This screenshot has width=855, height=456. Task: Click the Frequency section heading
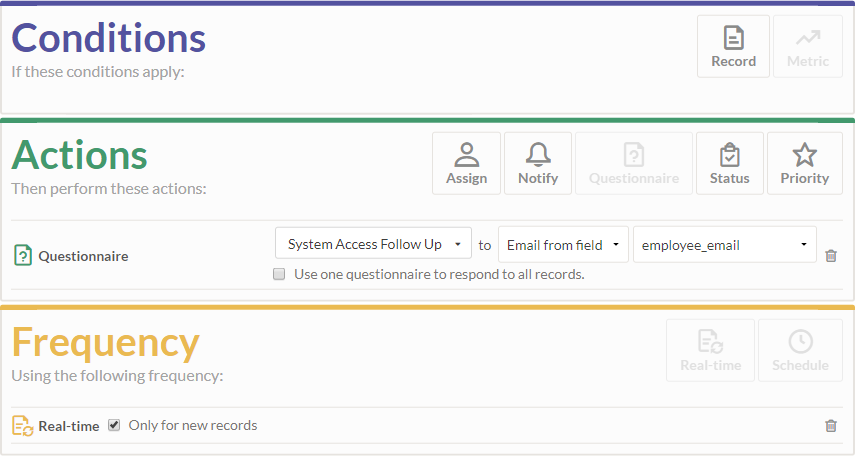[x=105, y=342]
